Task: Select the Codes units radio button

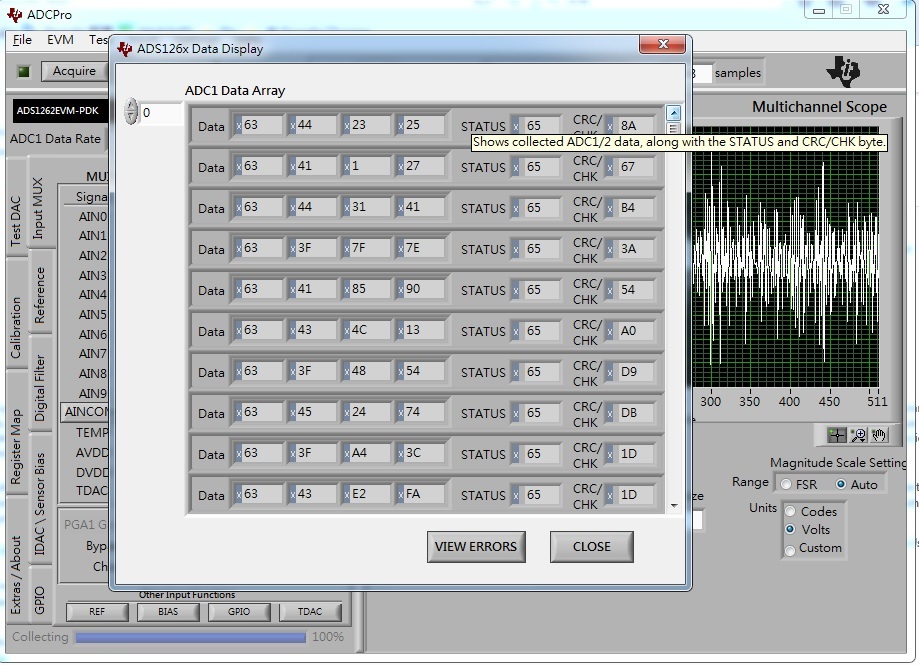Action: click(x=790, y=511)
